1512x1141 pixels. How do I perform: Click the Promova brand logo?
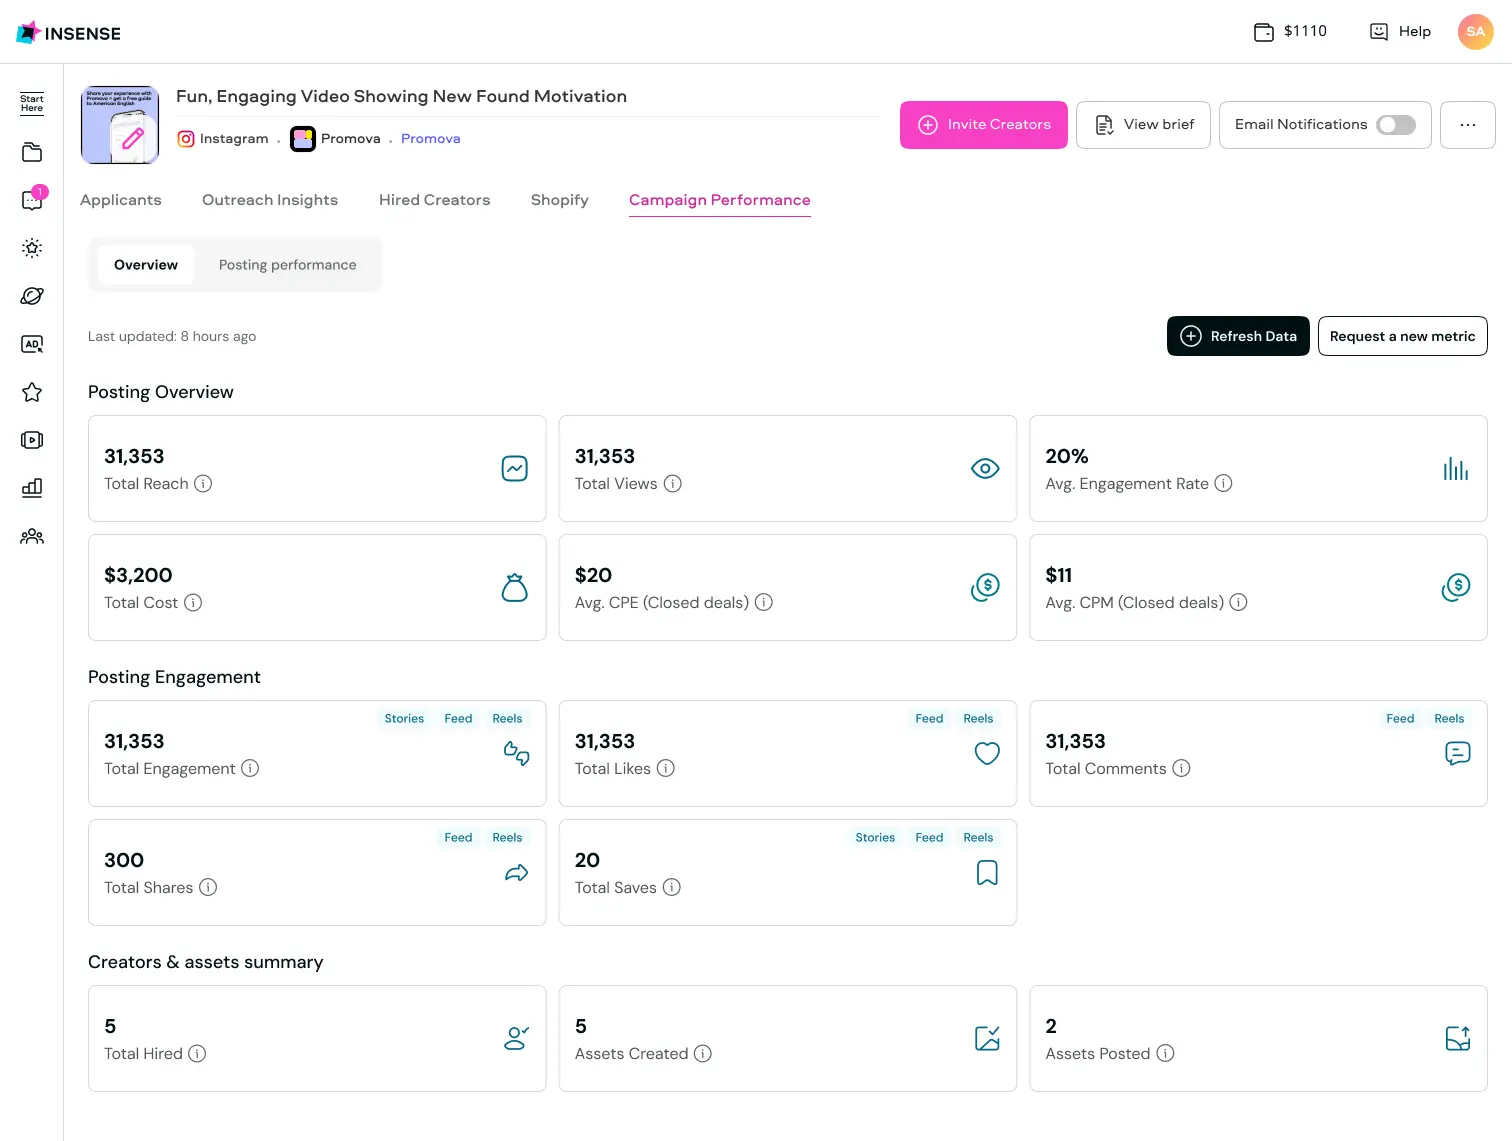[x=303, y=139]
